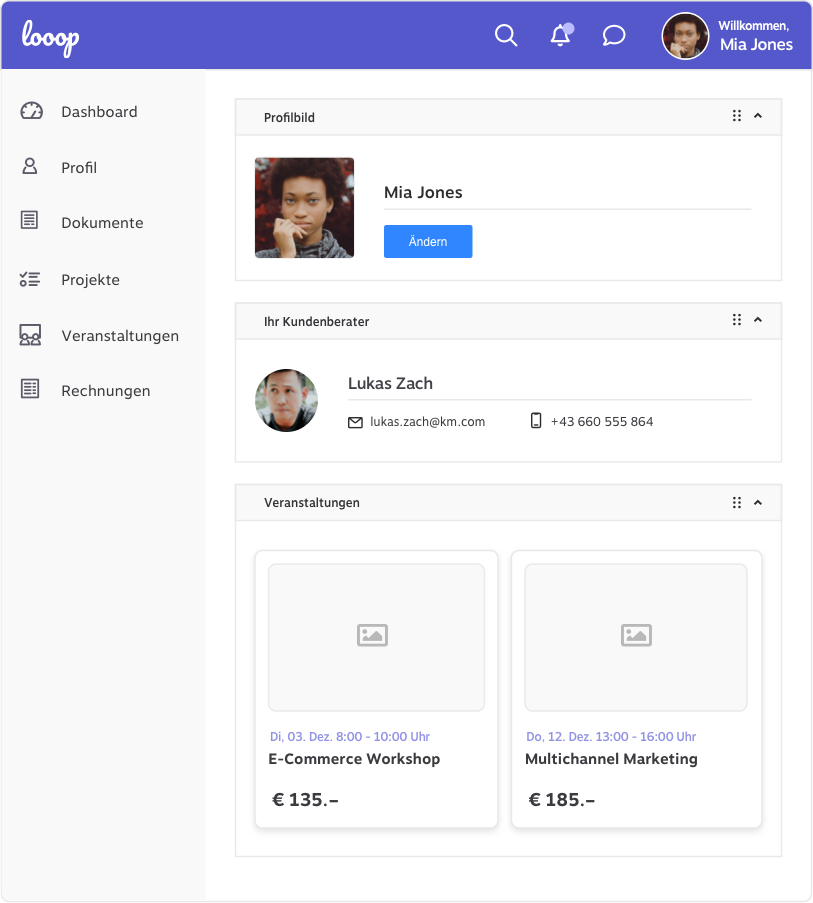The width and height of the screenshot is (813, 903).
Task: Open the E-Commerce Workshop event card
Action: pyautogui.click(x=376, y=689)
